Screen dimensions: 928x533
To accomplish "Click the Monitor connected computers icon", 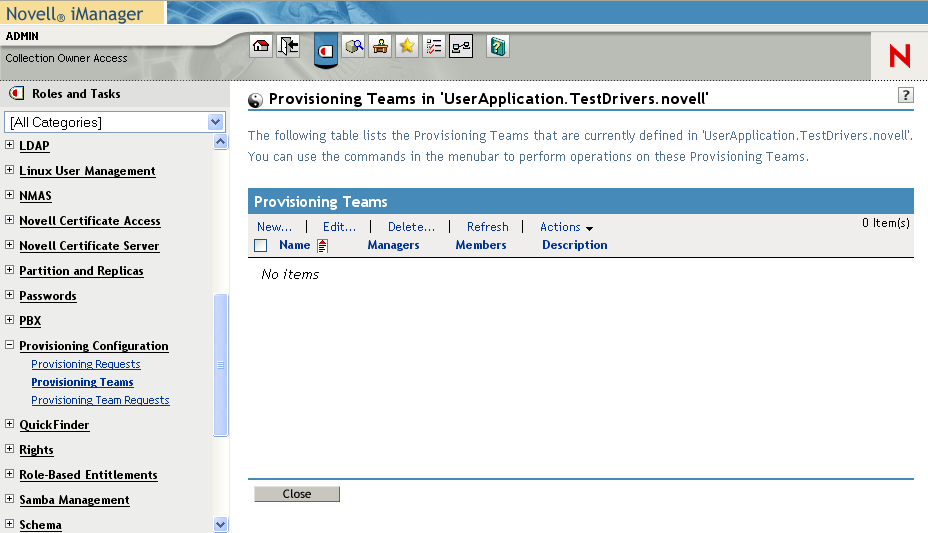I will (461, 46).
